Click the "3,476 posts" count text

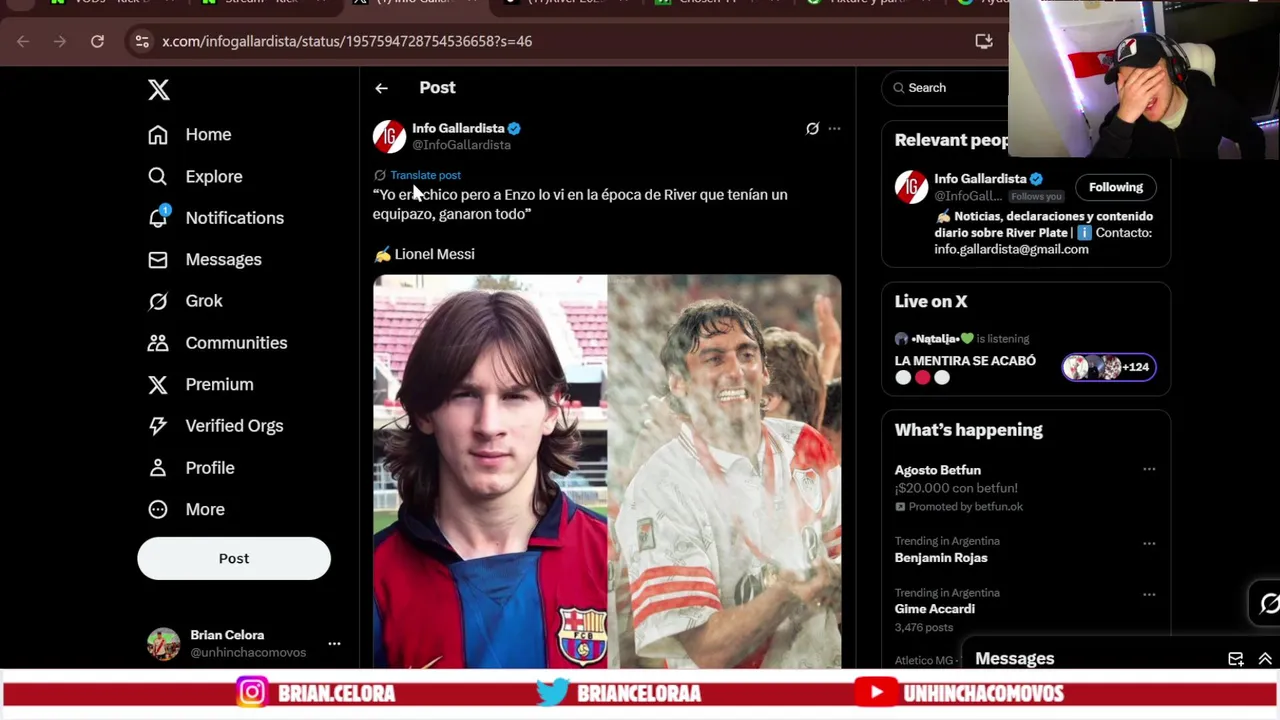[x=924, y=627]
